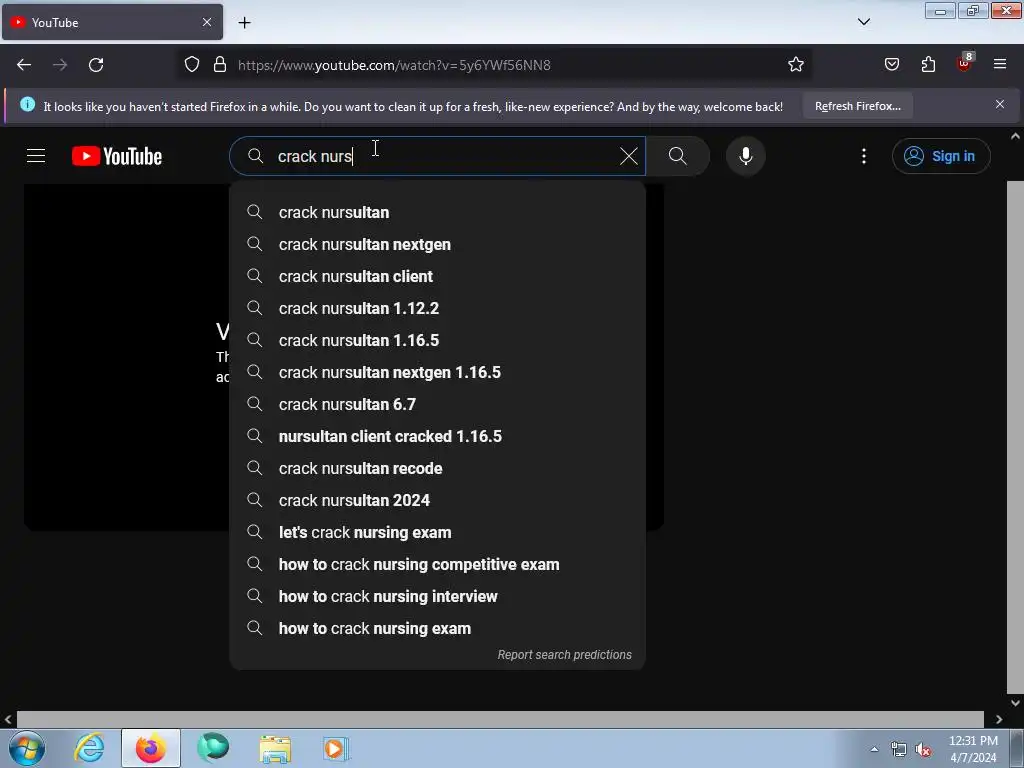Dismiss the Firefox refresh notification bar

(x=999, y=104)
